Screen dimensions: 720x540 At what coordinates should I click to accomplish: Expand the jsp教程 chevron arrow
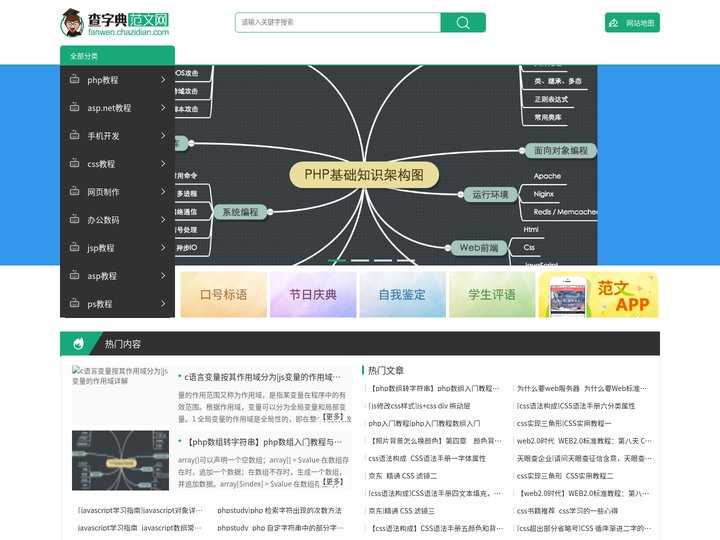(163, 248)
